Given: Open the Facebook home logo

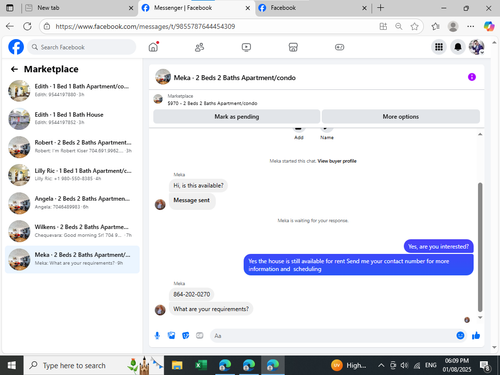Looking at the screenshot, I should tap(16, 47).
